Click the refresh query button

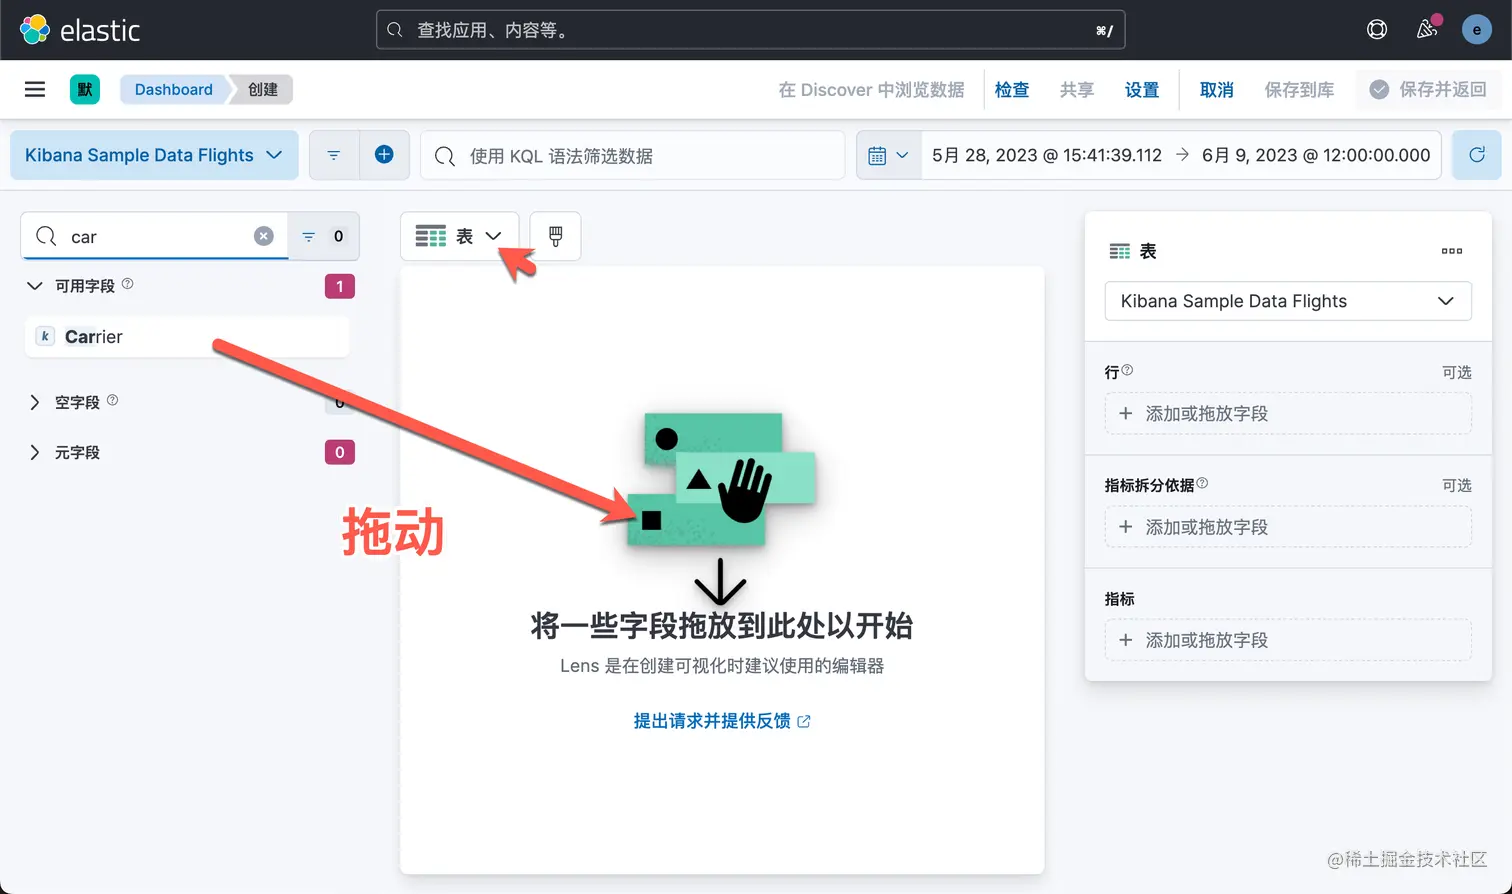(1477, 155)
